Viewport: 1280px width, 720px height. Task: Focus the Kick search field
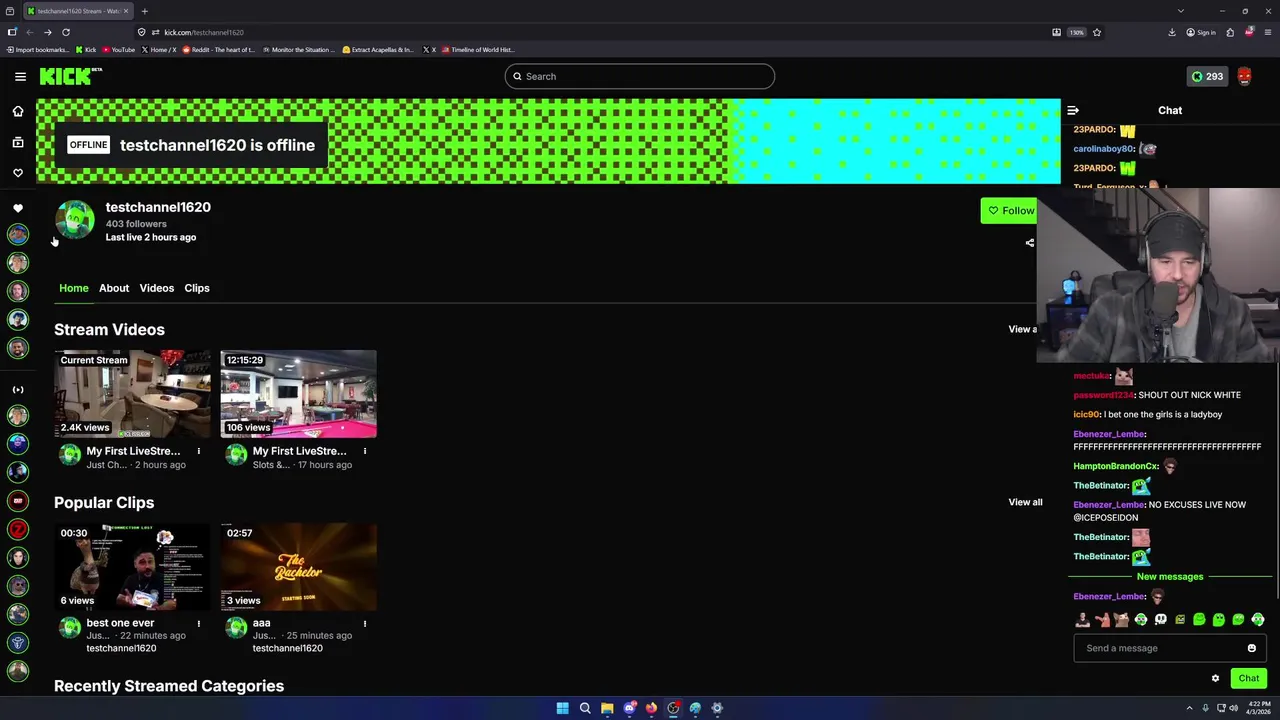coord(640,76)
